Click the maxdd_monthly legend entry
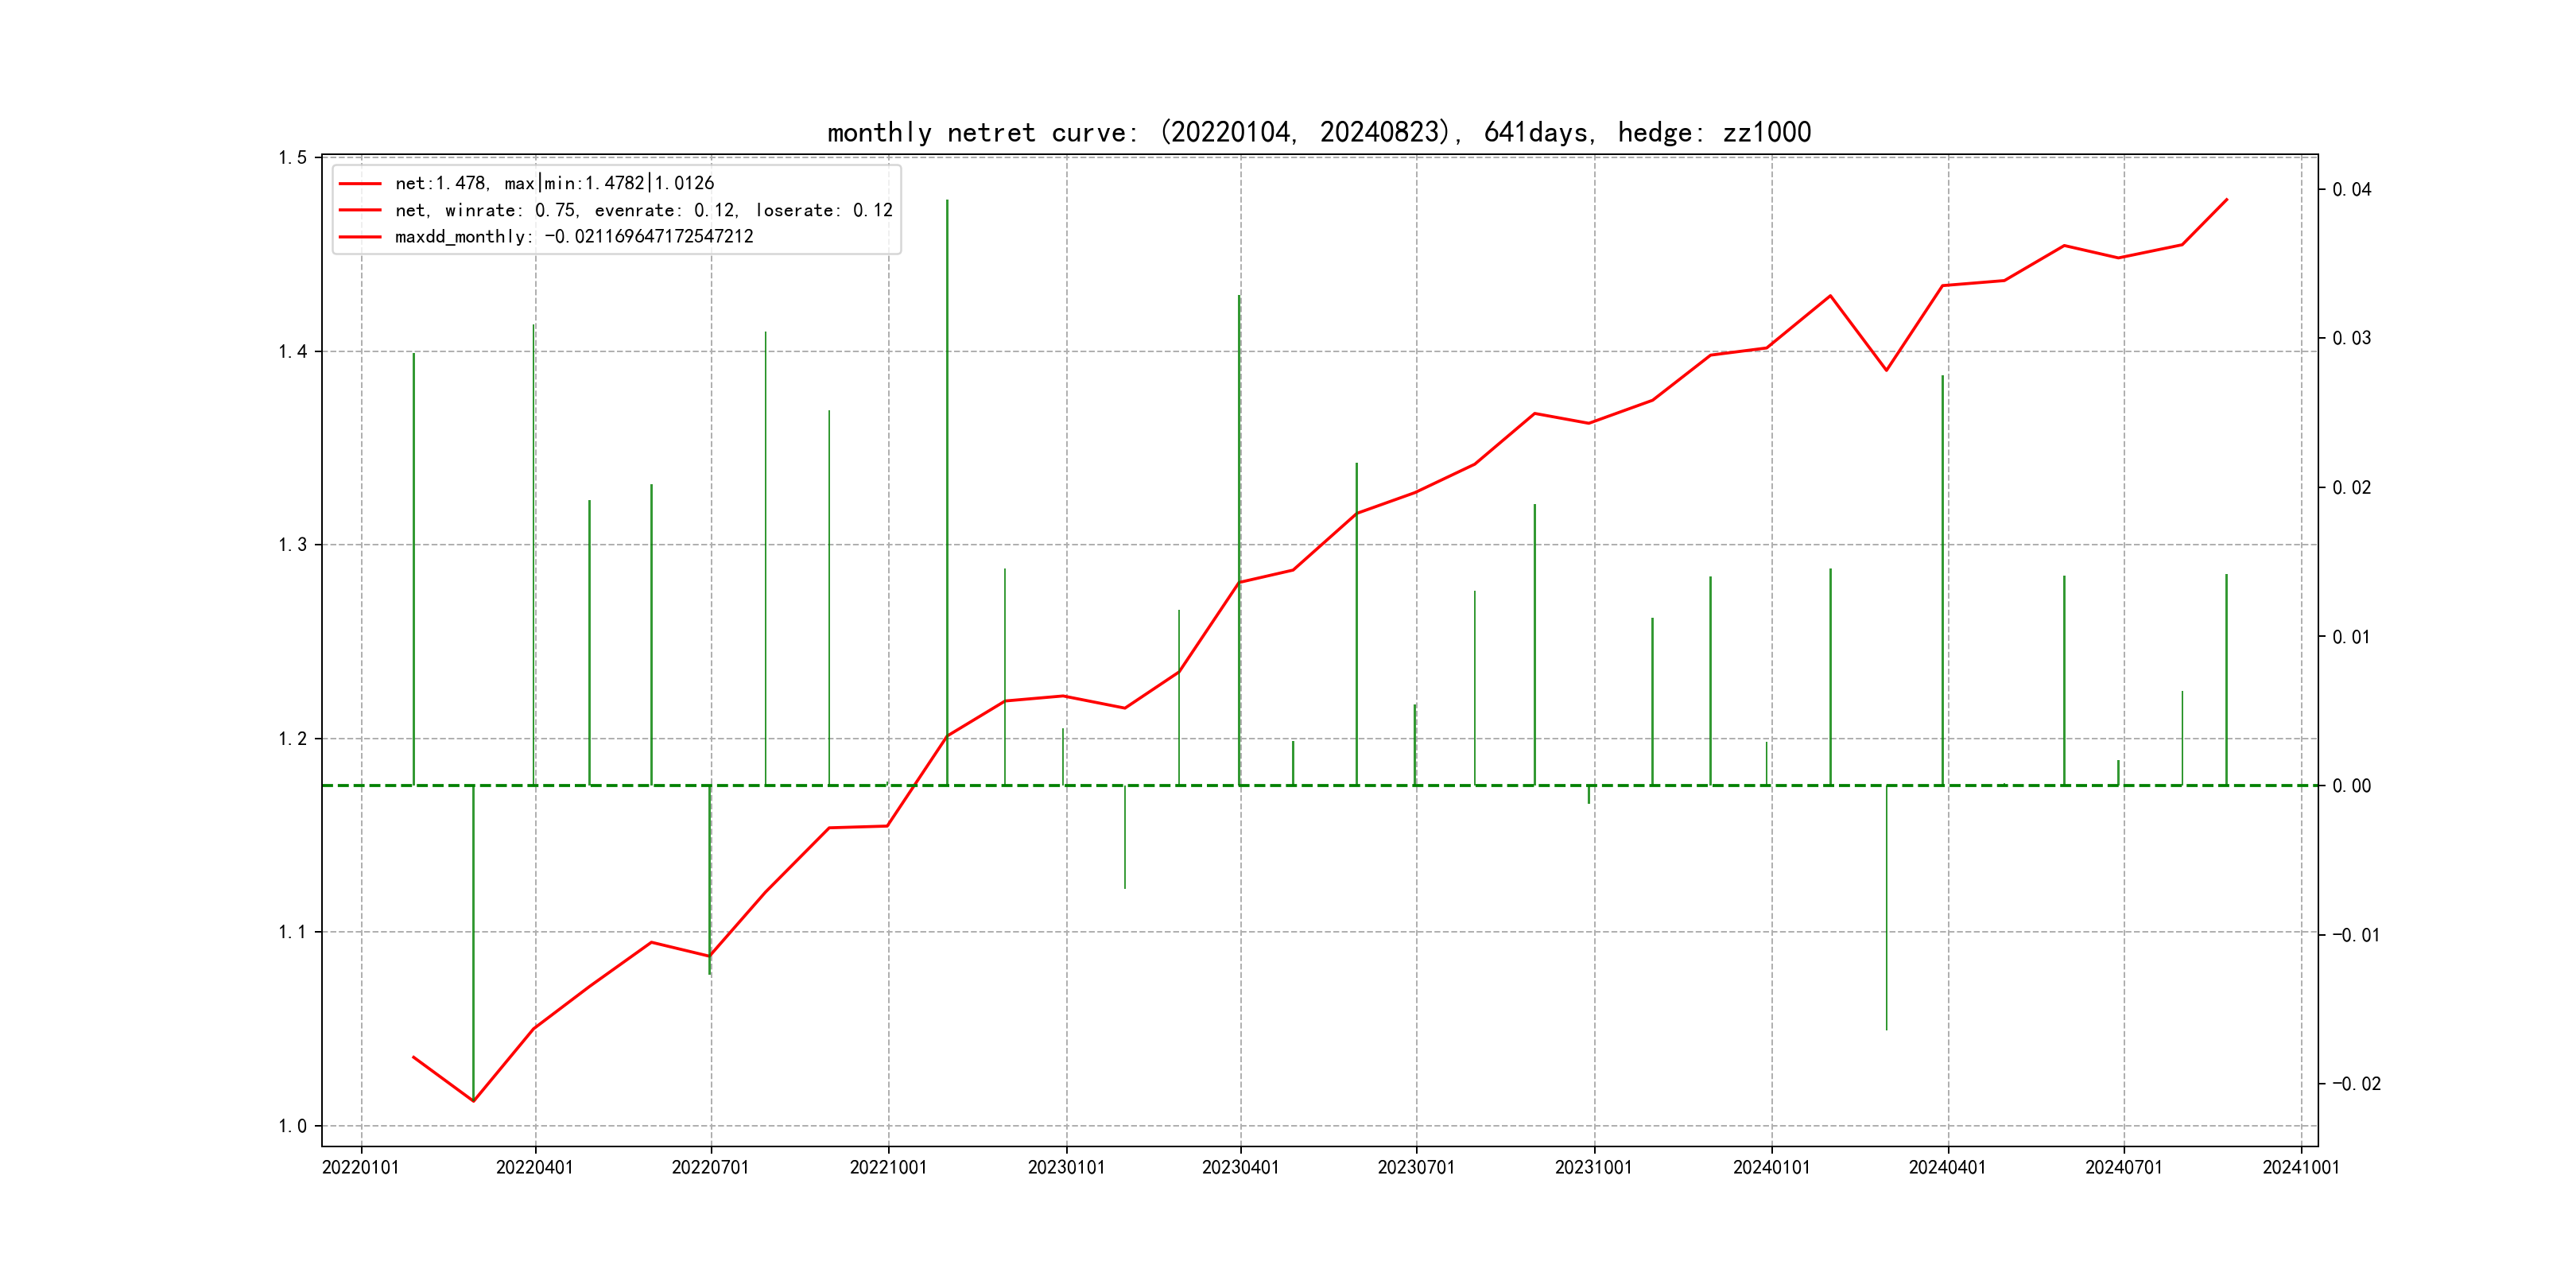Screen dimensions: 2576x1288 574,237
